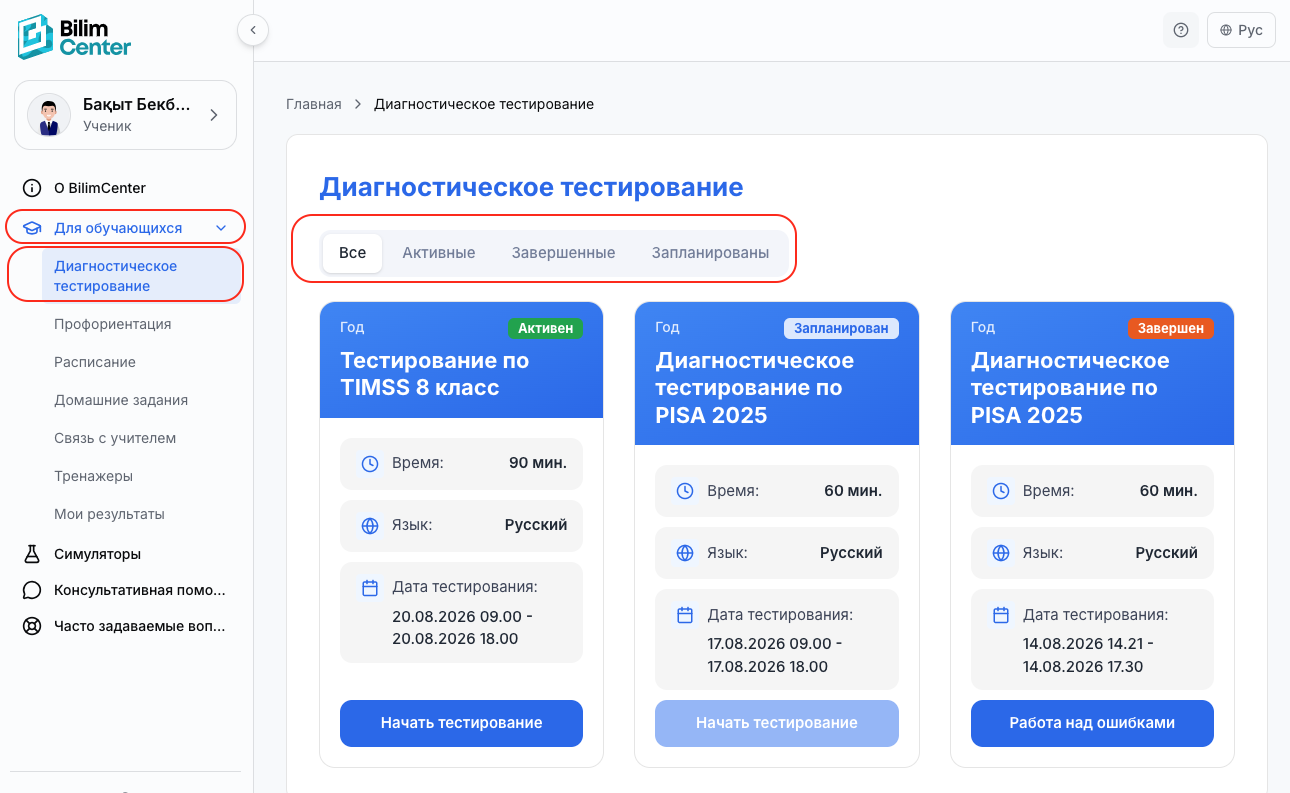Click the globe icon in the Завершен PISA card
The height and width of the screenshot is (793, 1290).
1001,553
